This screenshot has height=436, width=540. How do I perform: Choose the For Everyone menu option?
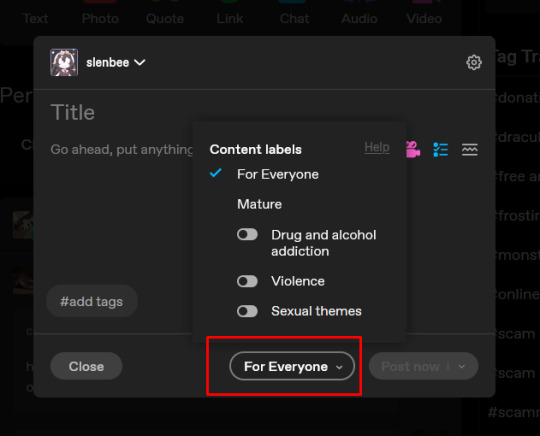(278, 174)
